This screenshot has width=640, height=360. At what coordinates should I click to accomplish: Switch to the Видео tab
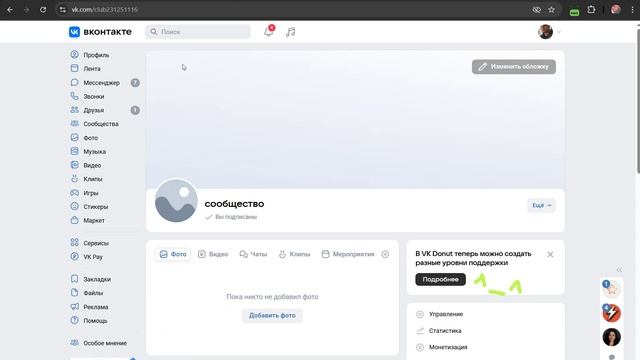213,254
